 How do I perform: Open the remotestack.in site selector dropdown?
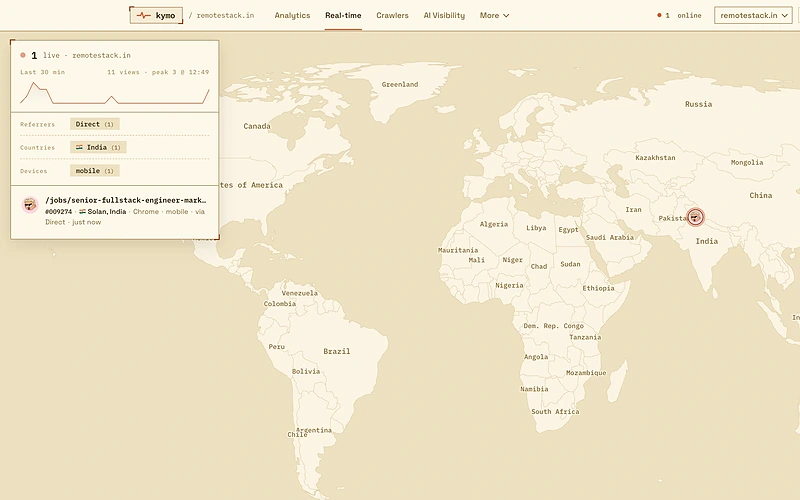coord(753,15)
